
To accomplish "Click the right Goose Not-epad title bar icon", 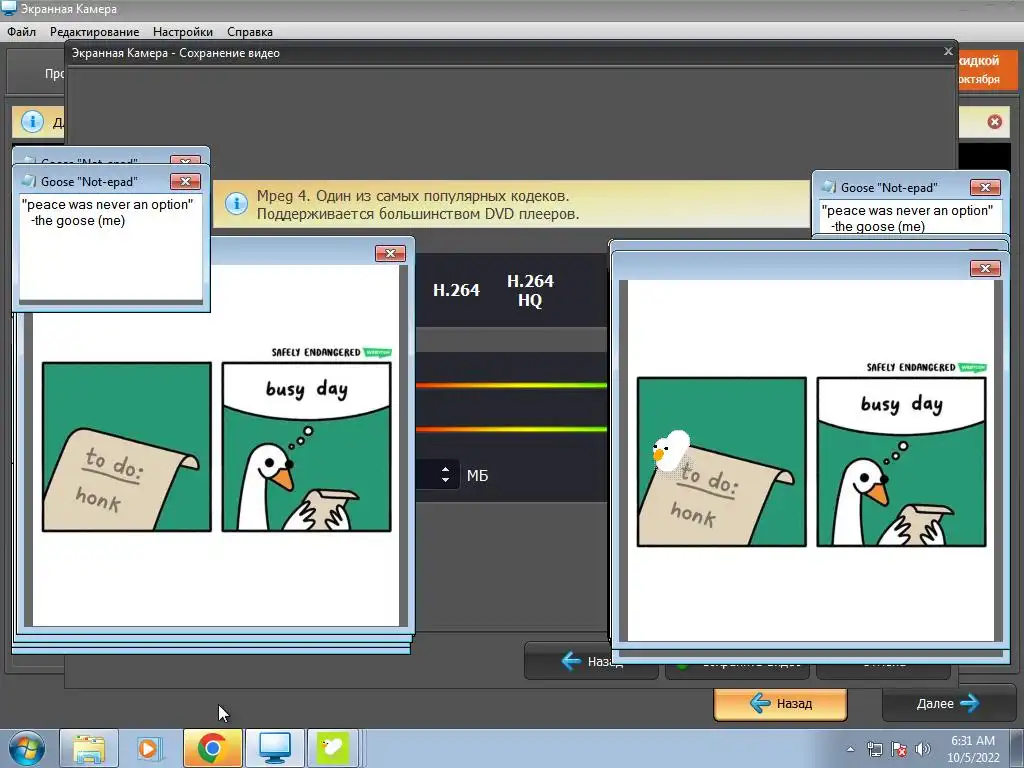I will coord(829,187).
